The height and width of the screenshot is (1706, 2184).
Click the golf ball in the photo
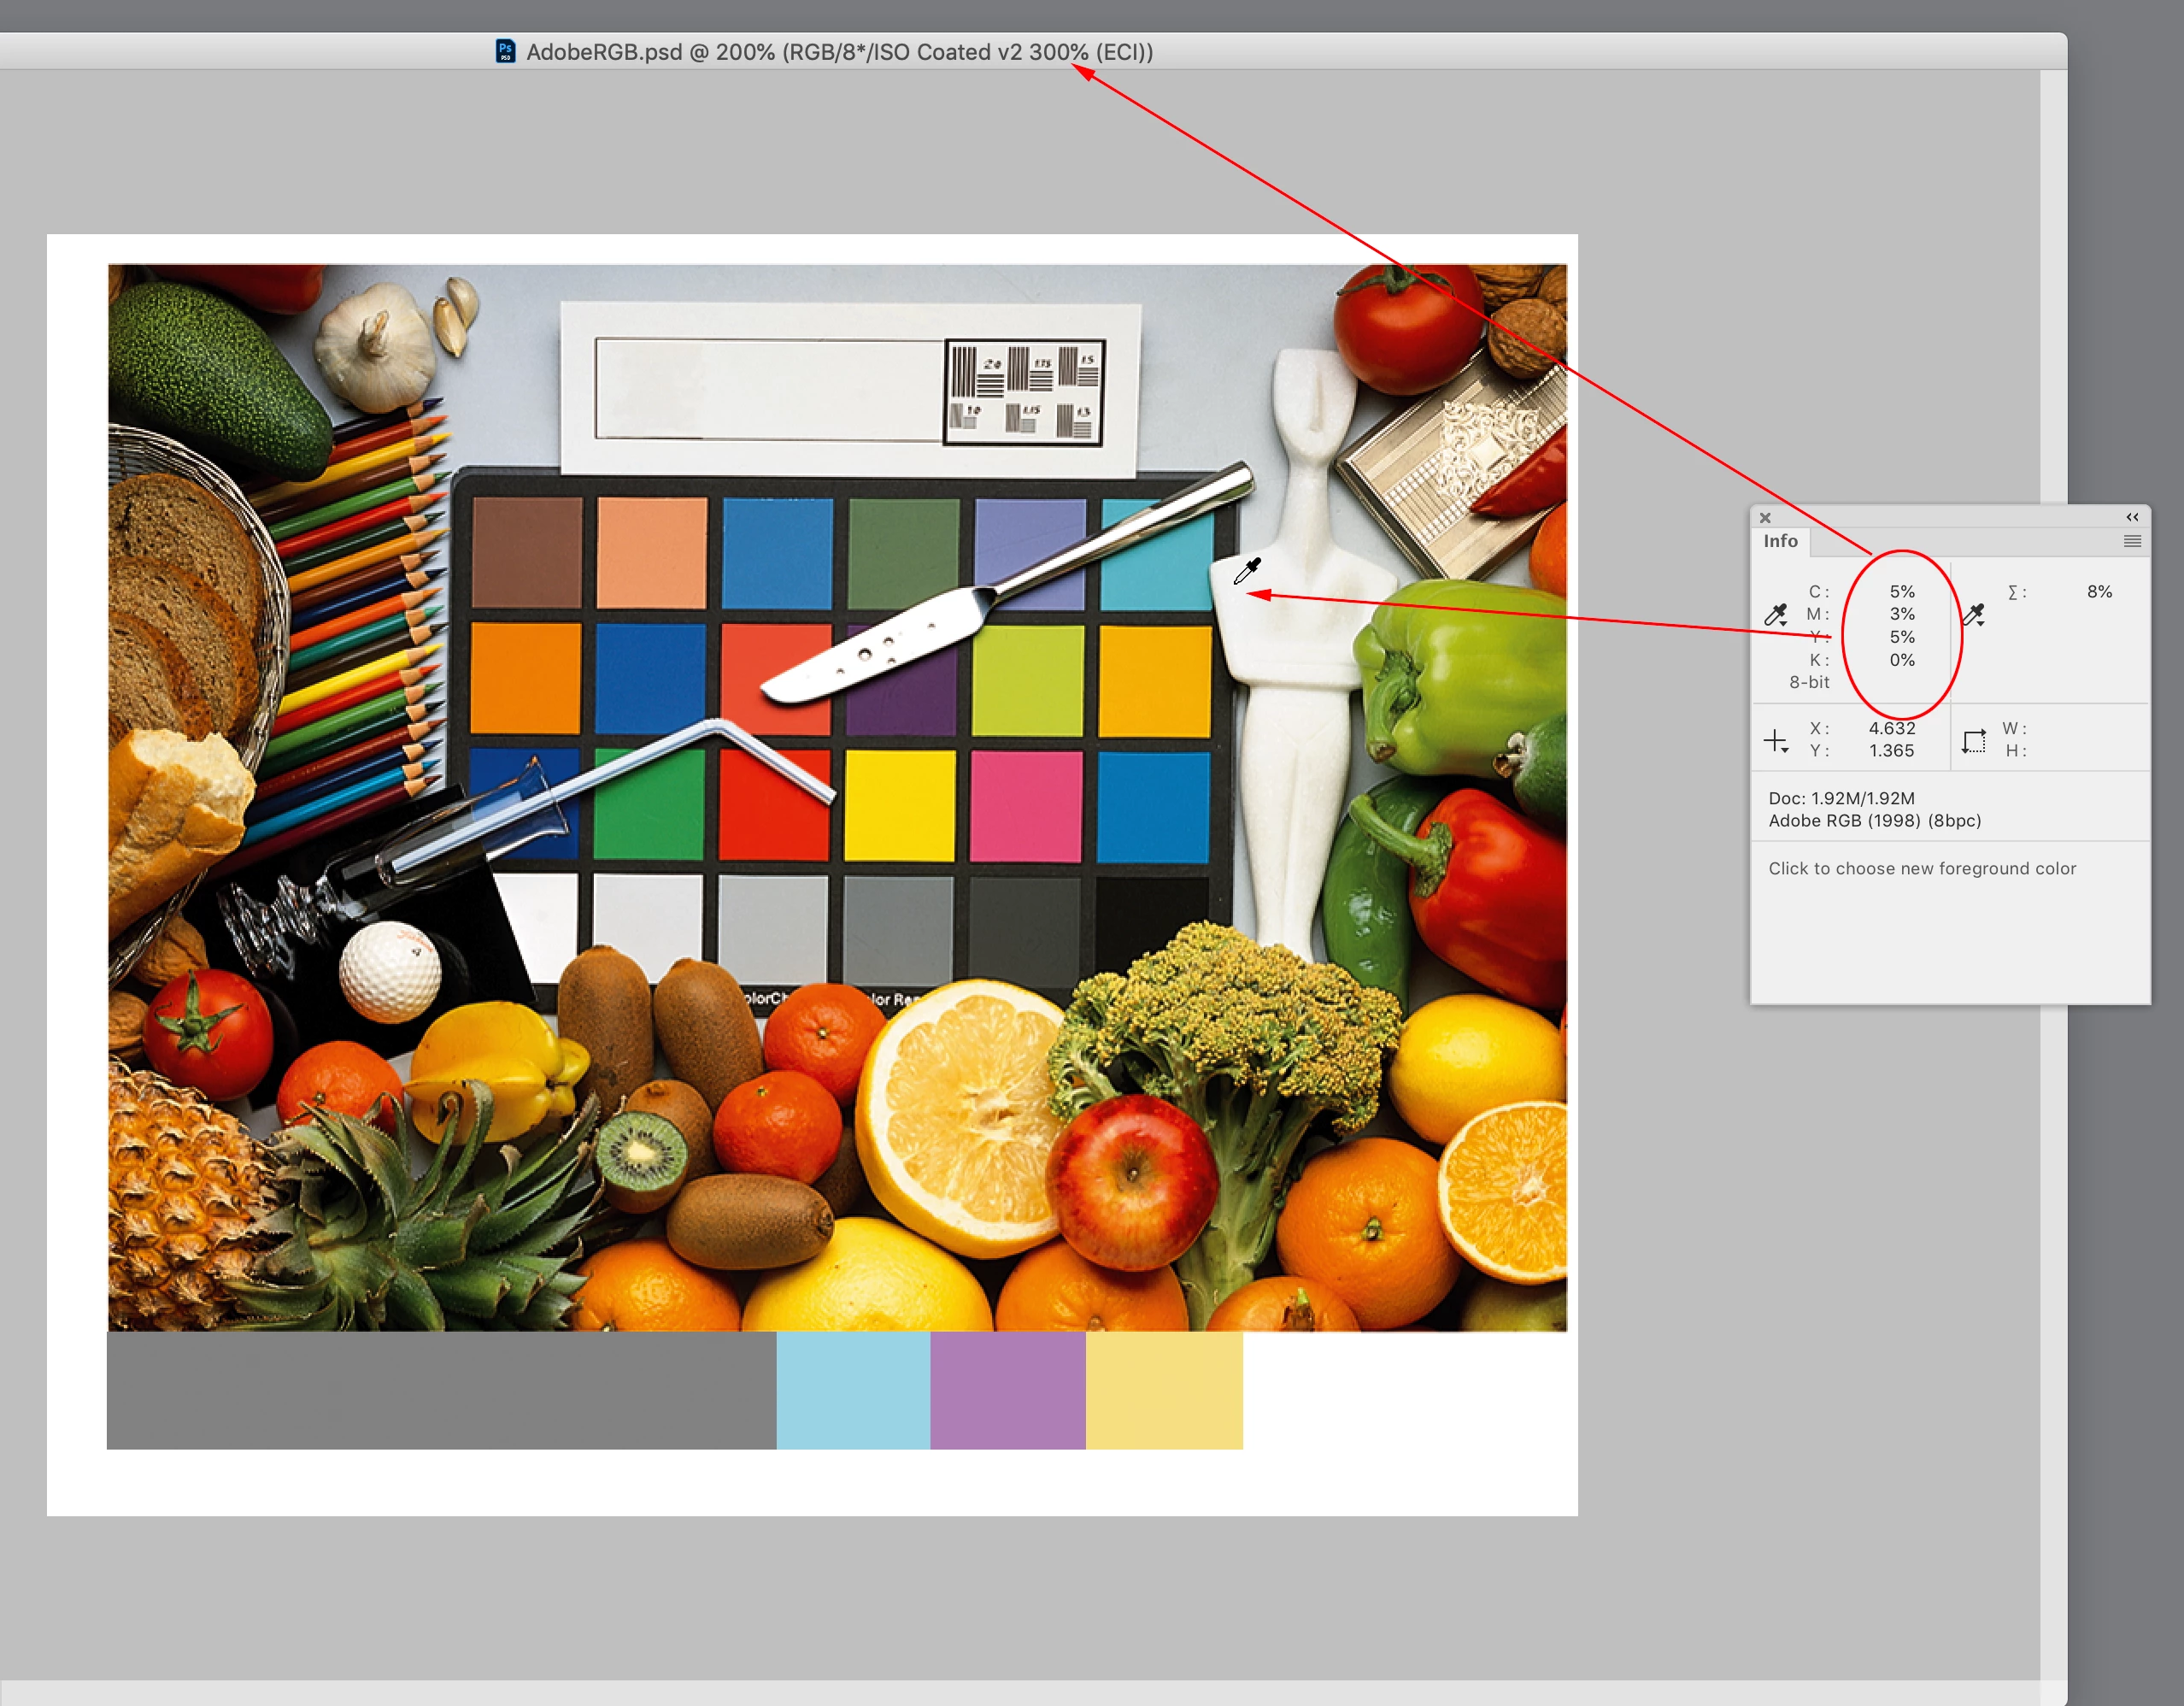click(390, 971)
